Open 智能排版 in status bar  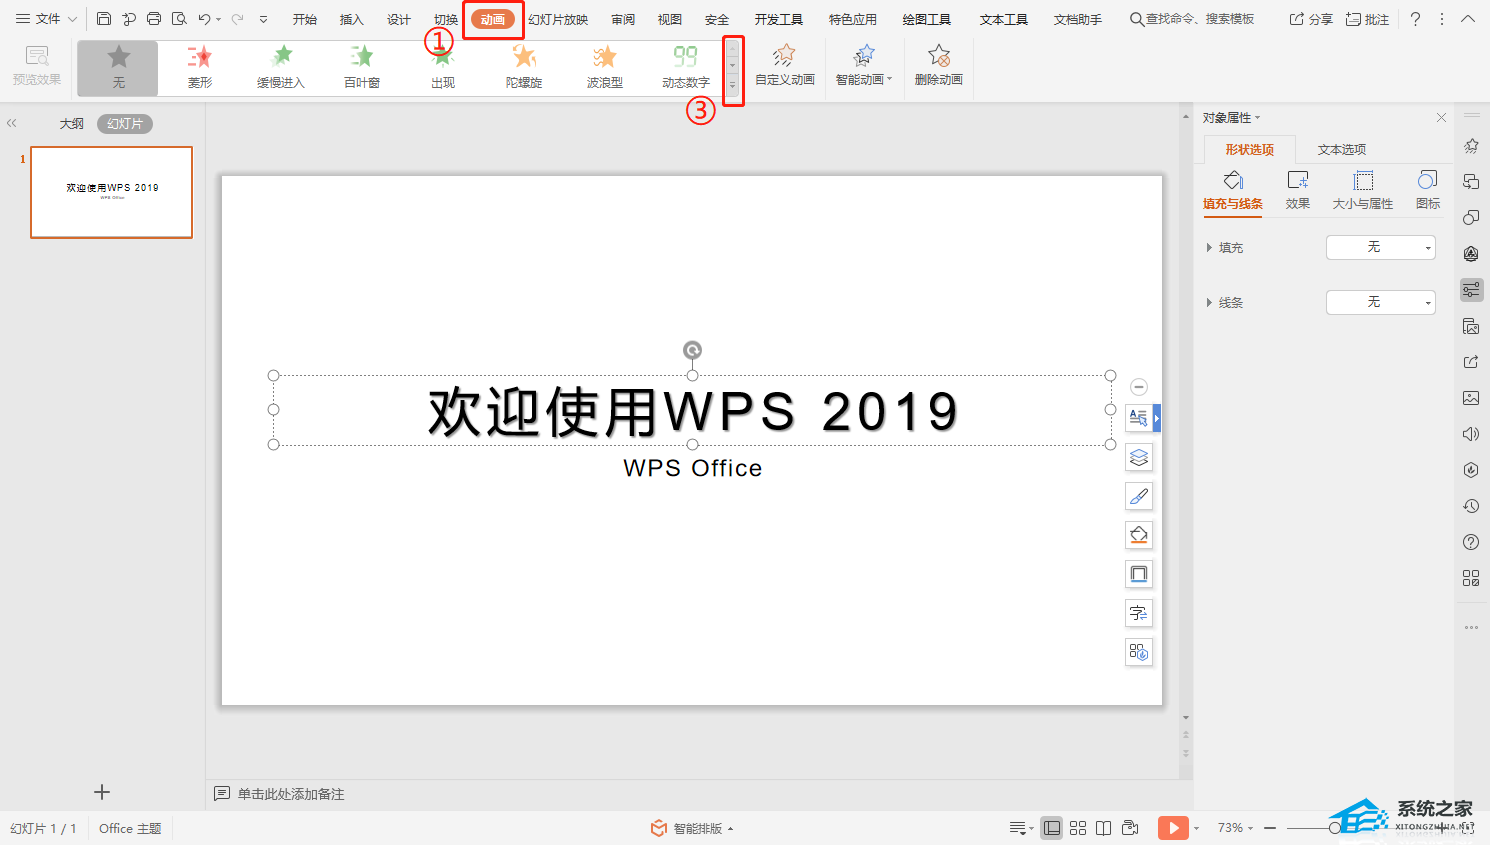(692, 828)
